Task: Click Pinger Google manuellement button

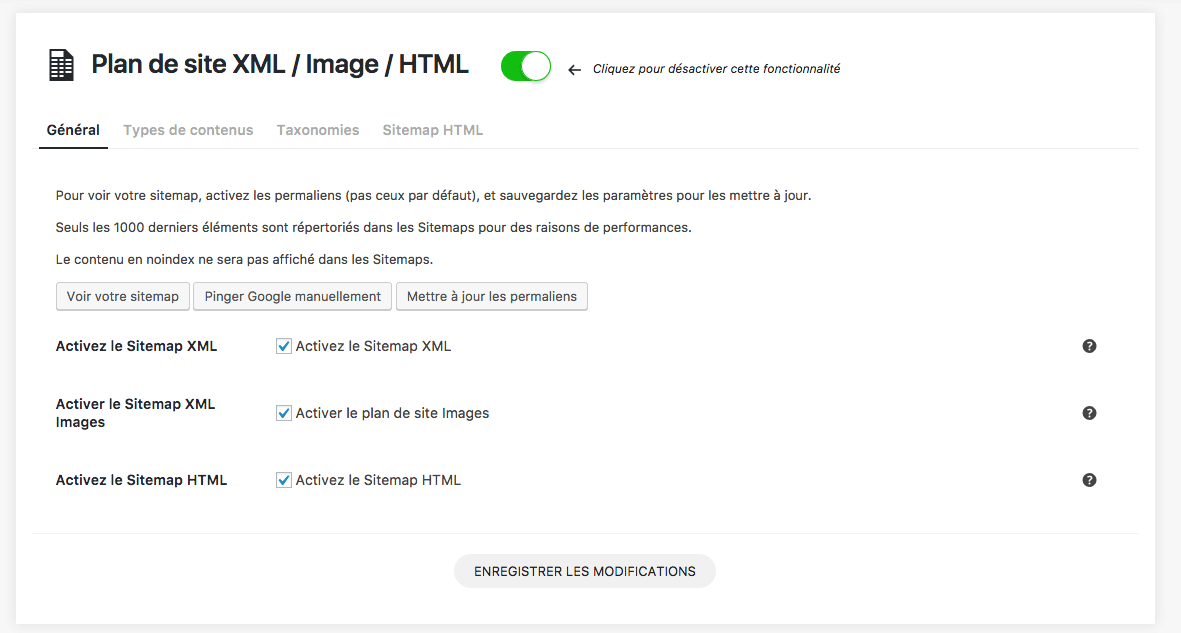Action: click(x=292, y=296)
